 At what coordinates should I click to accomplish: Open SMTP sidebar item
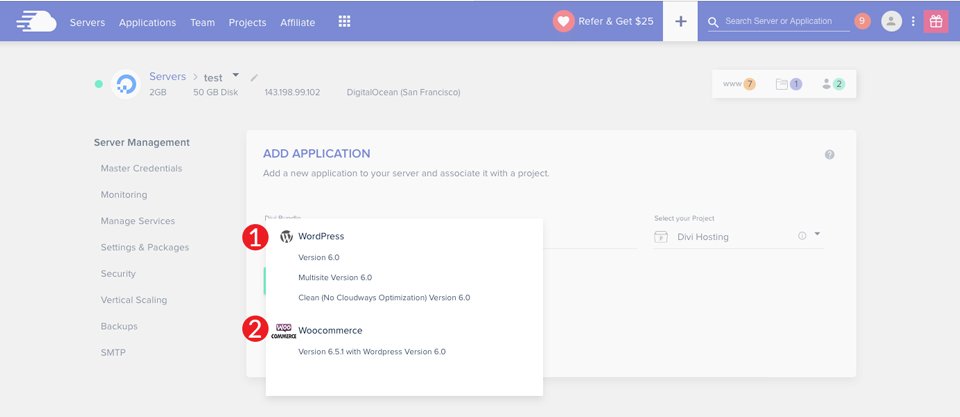113,353
